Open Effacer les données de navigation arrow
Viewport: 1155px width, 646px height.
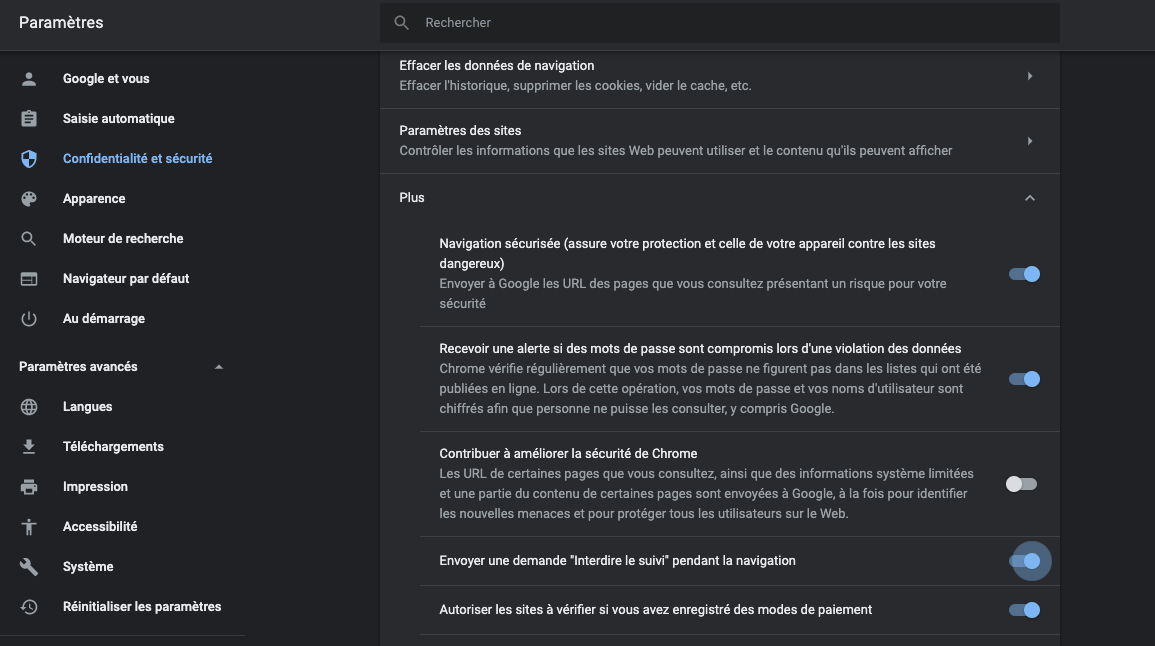tap(1029, 76)
